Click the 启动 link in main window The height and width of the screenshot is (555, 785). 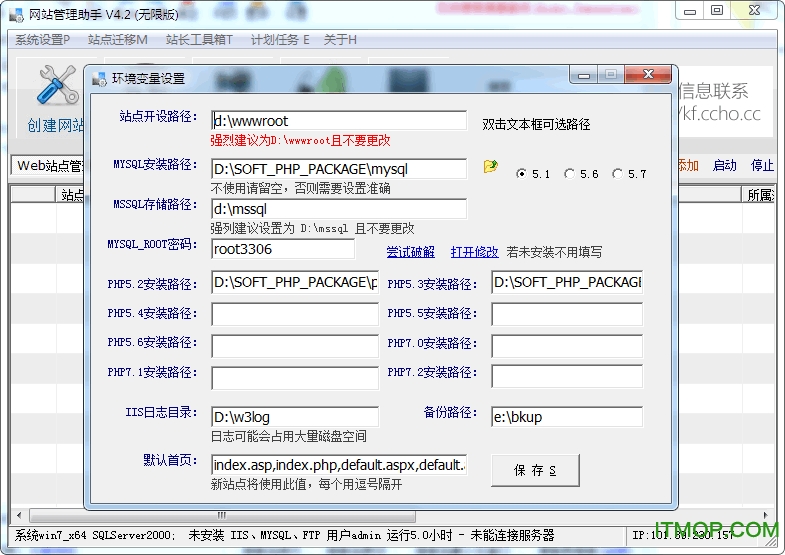click(x=724, y=165)
